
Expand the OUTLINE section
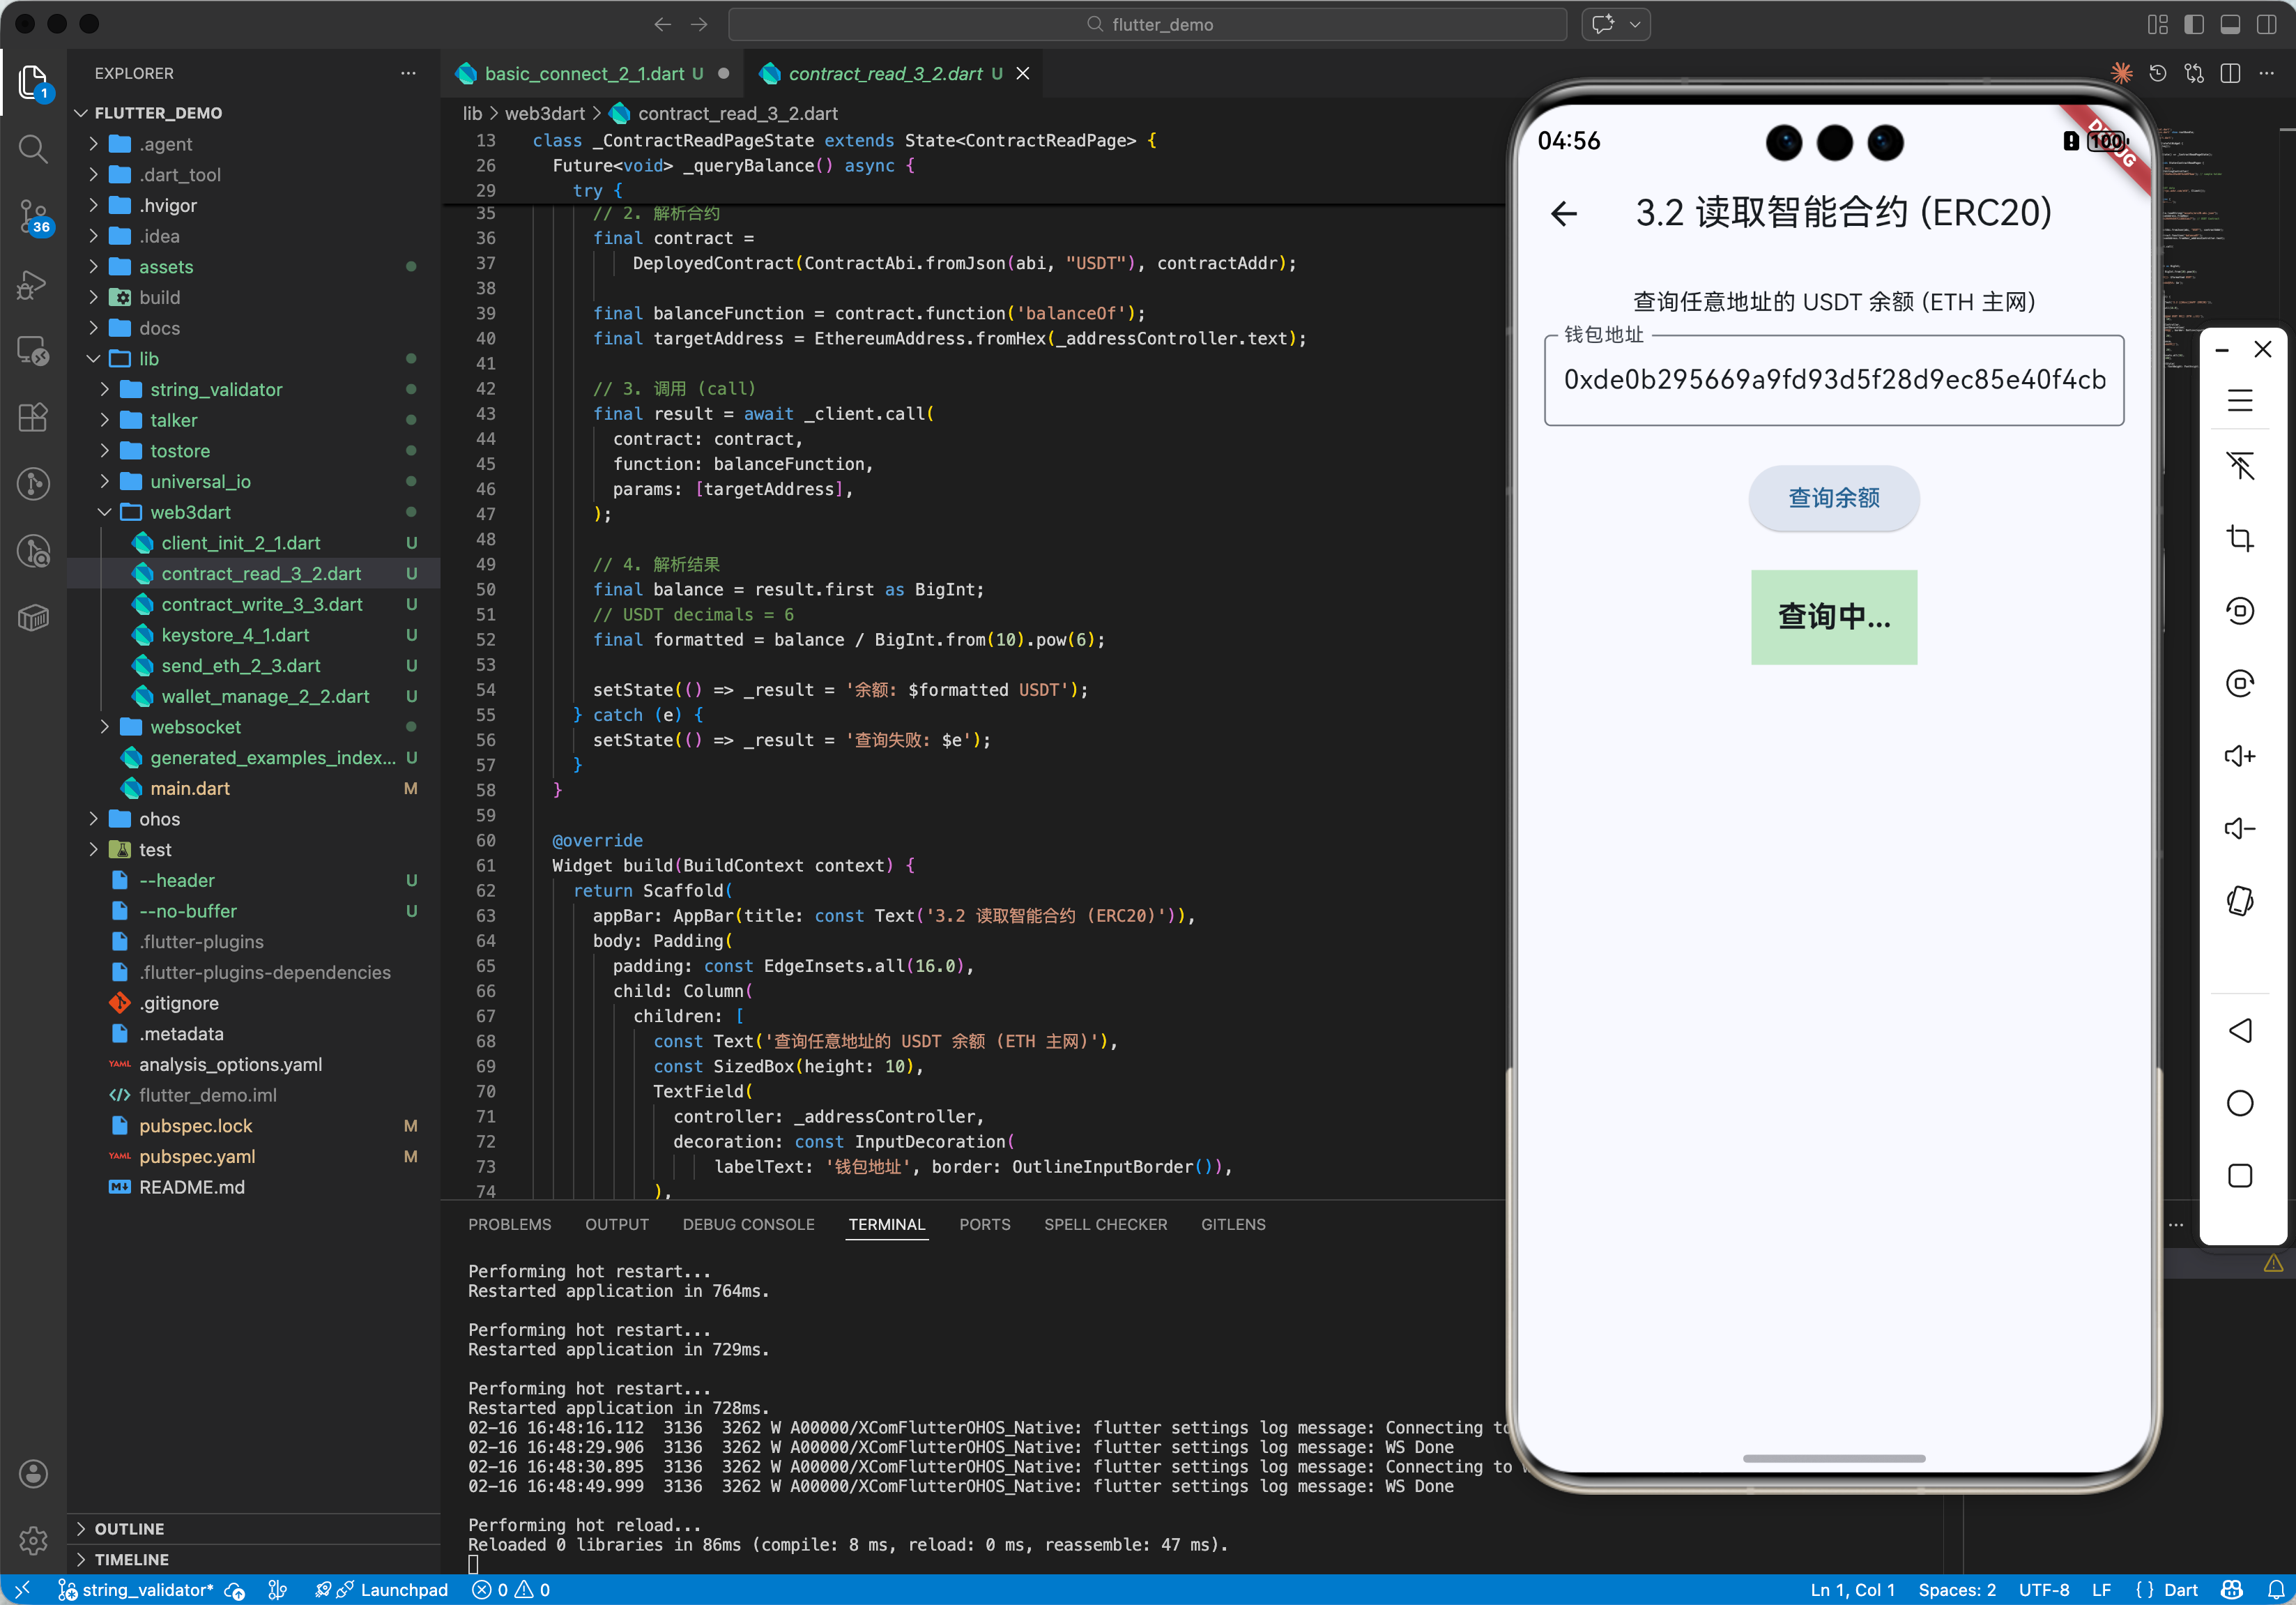point(129,1528)
